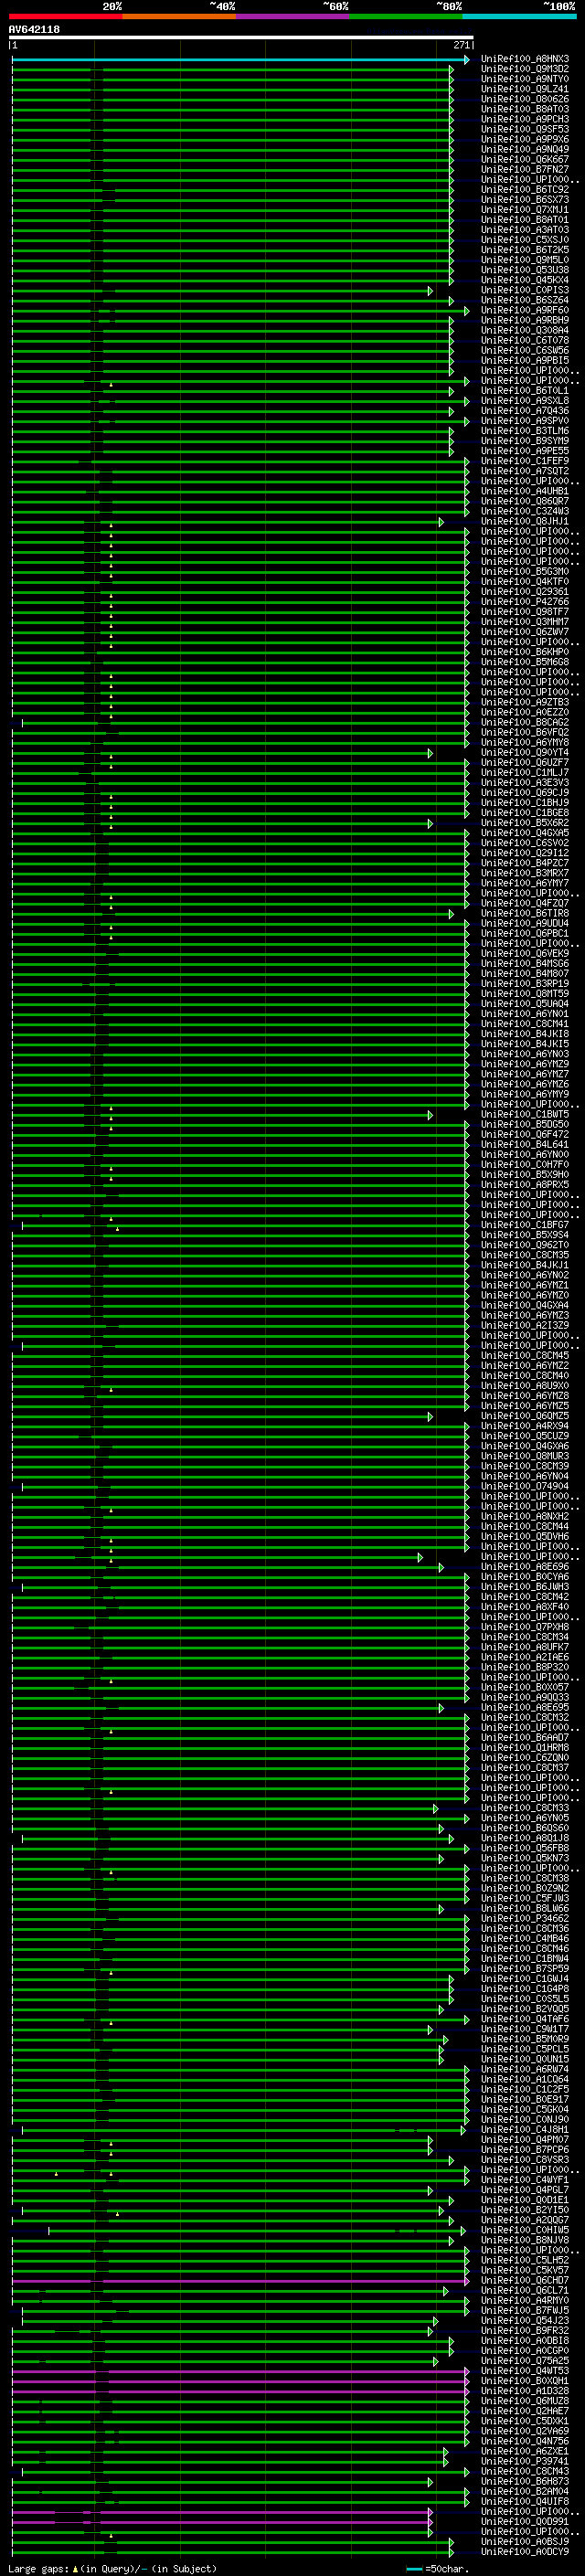Open the UniRef100_Q9M5L0 hit
Screen dimensions: 585x2576
525,260
